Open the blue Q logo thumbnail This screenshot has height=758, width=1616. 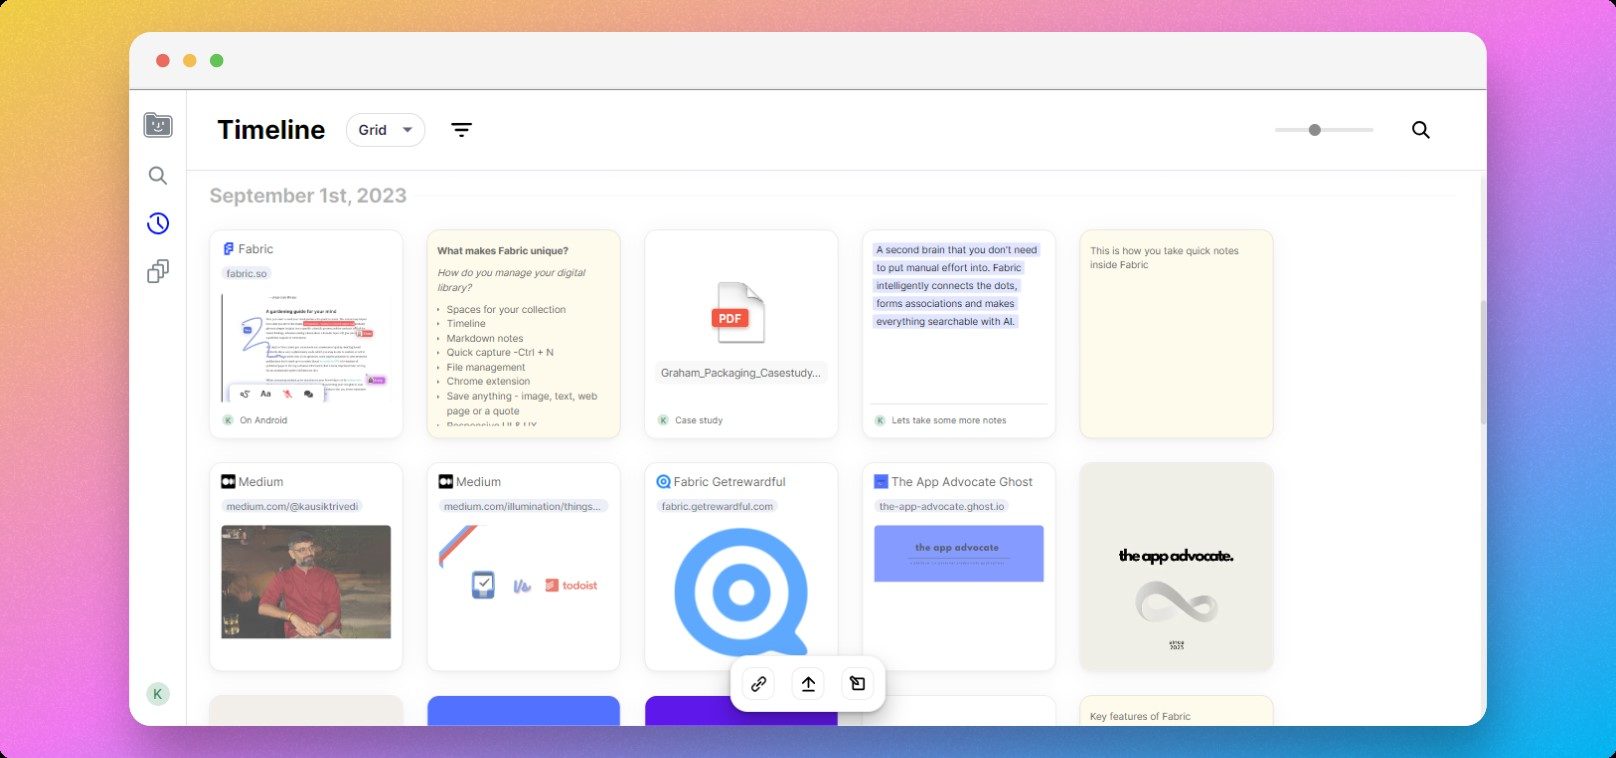pos(741,590)
